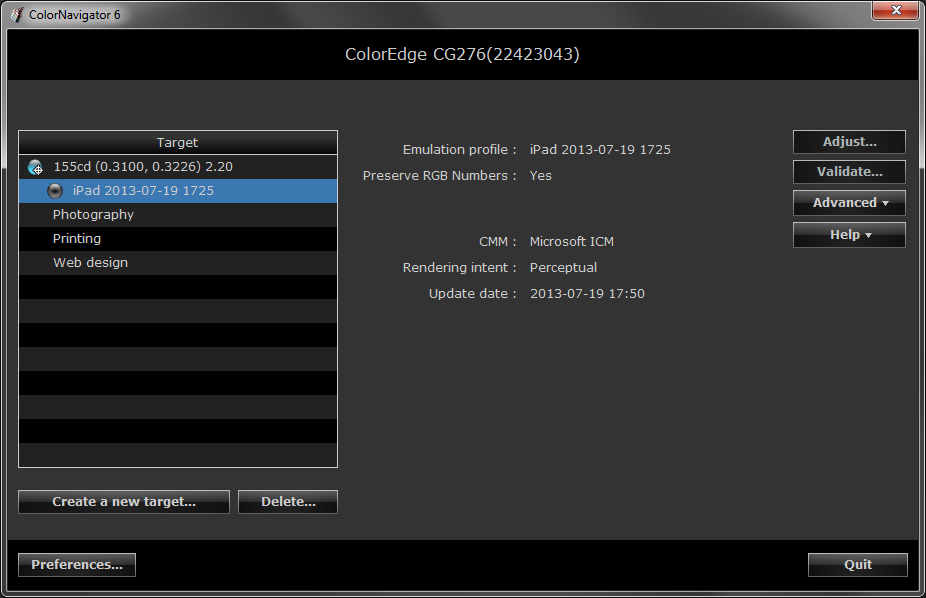Image resolution: width=926 pixels, height=598 pixels.
Task: Choose the Photography target
Action: (x=178, y=215)
